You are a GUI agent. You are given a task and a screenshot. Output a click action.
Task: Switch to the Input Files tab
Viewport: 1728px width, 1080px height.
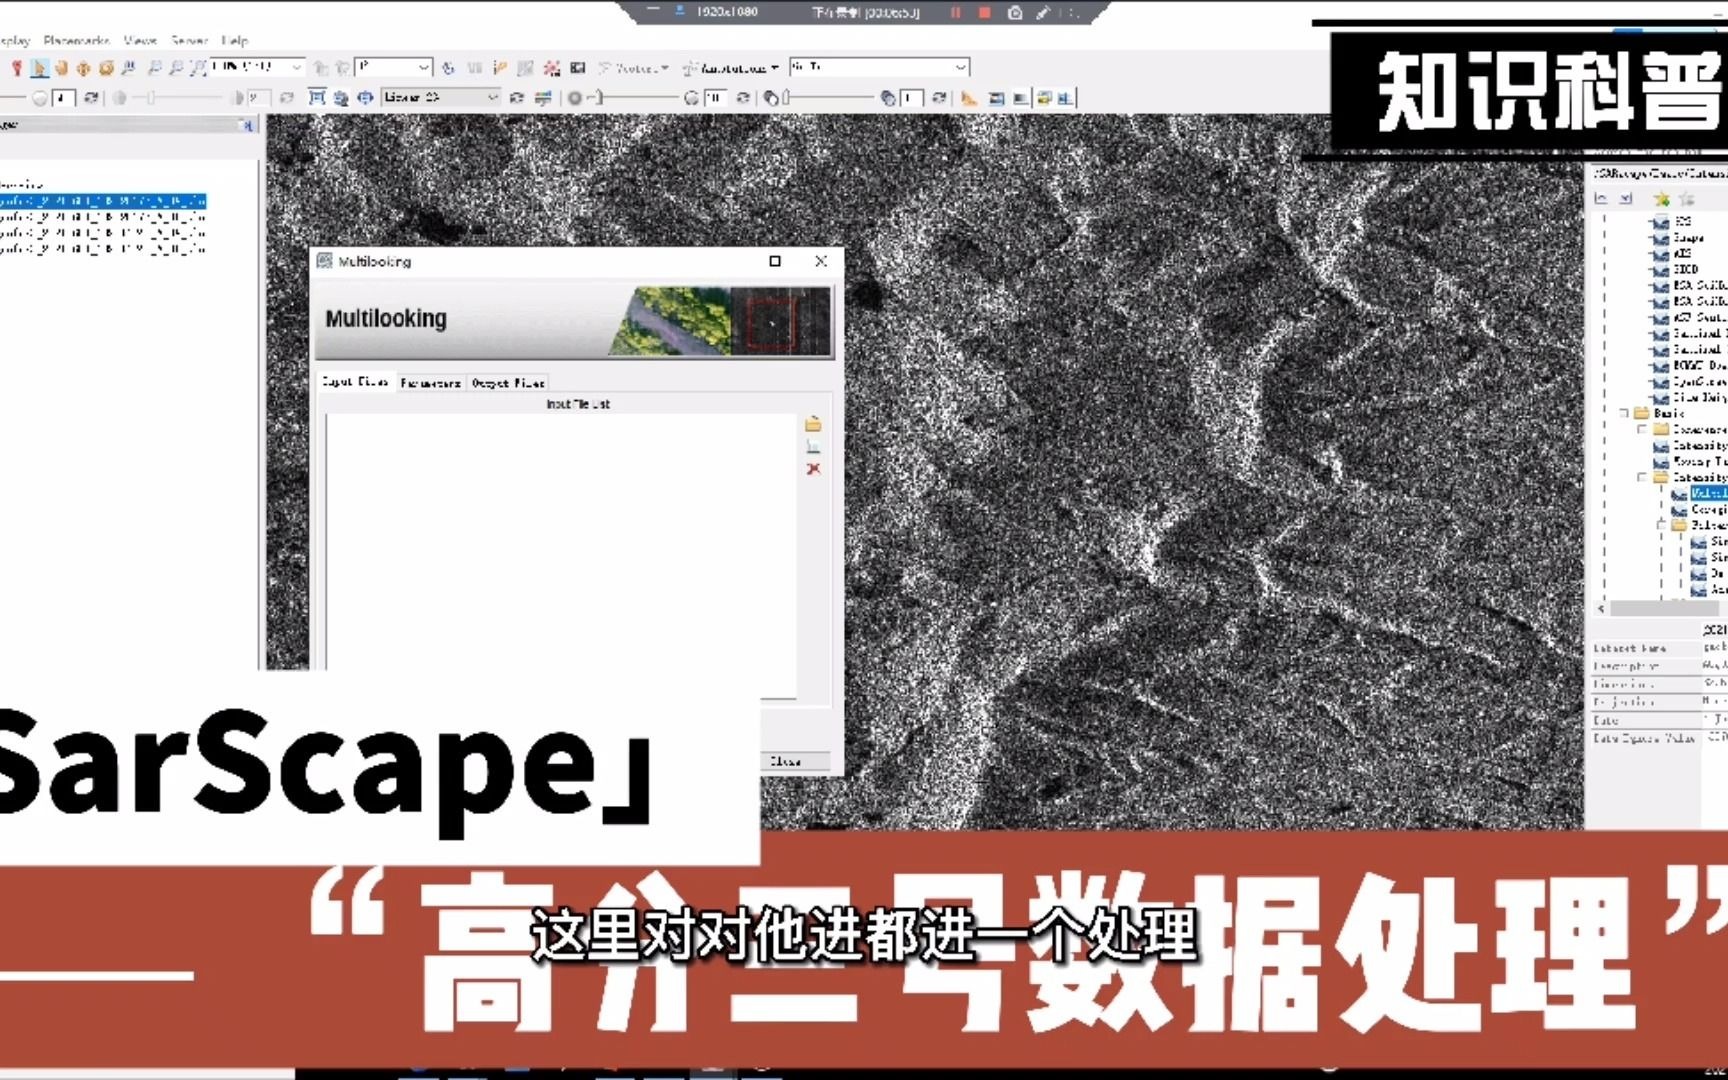click(355, 382)
